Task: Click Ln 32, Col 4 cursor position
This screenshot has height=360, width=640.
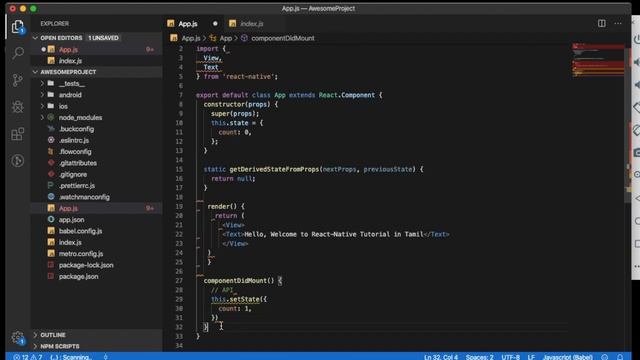Action: [441, 357]
